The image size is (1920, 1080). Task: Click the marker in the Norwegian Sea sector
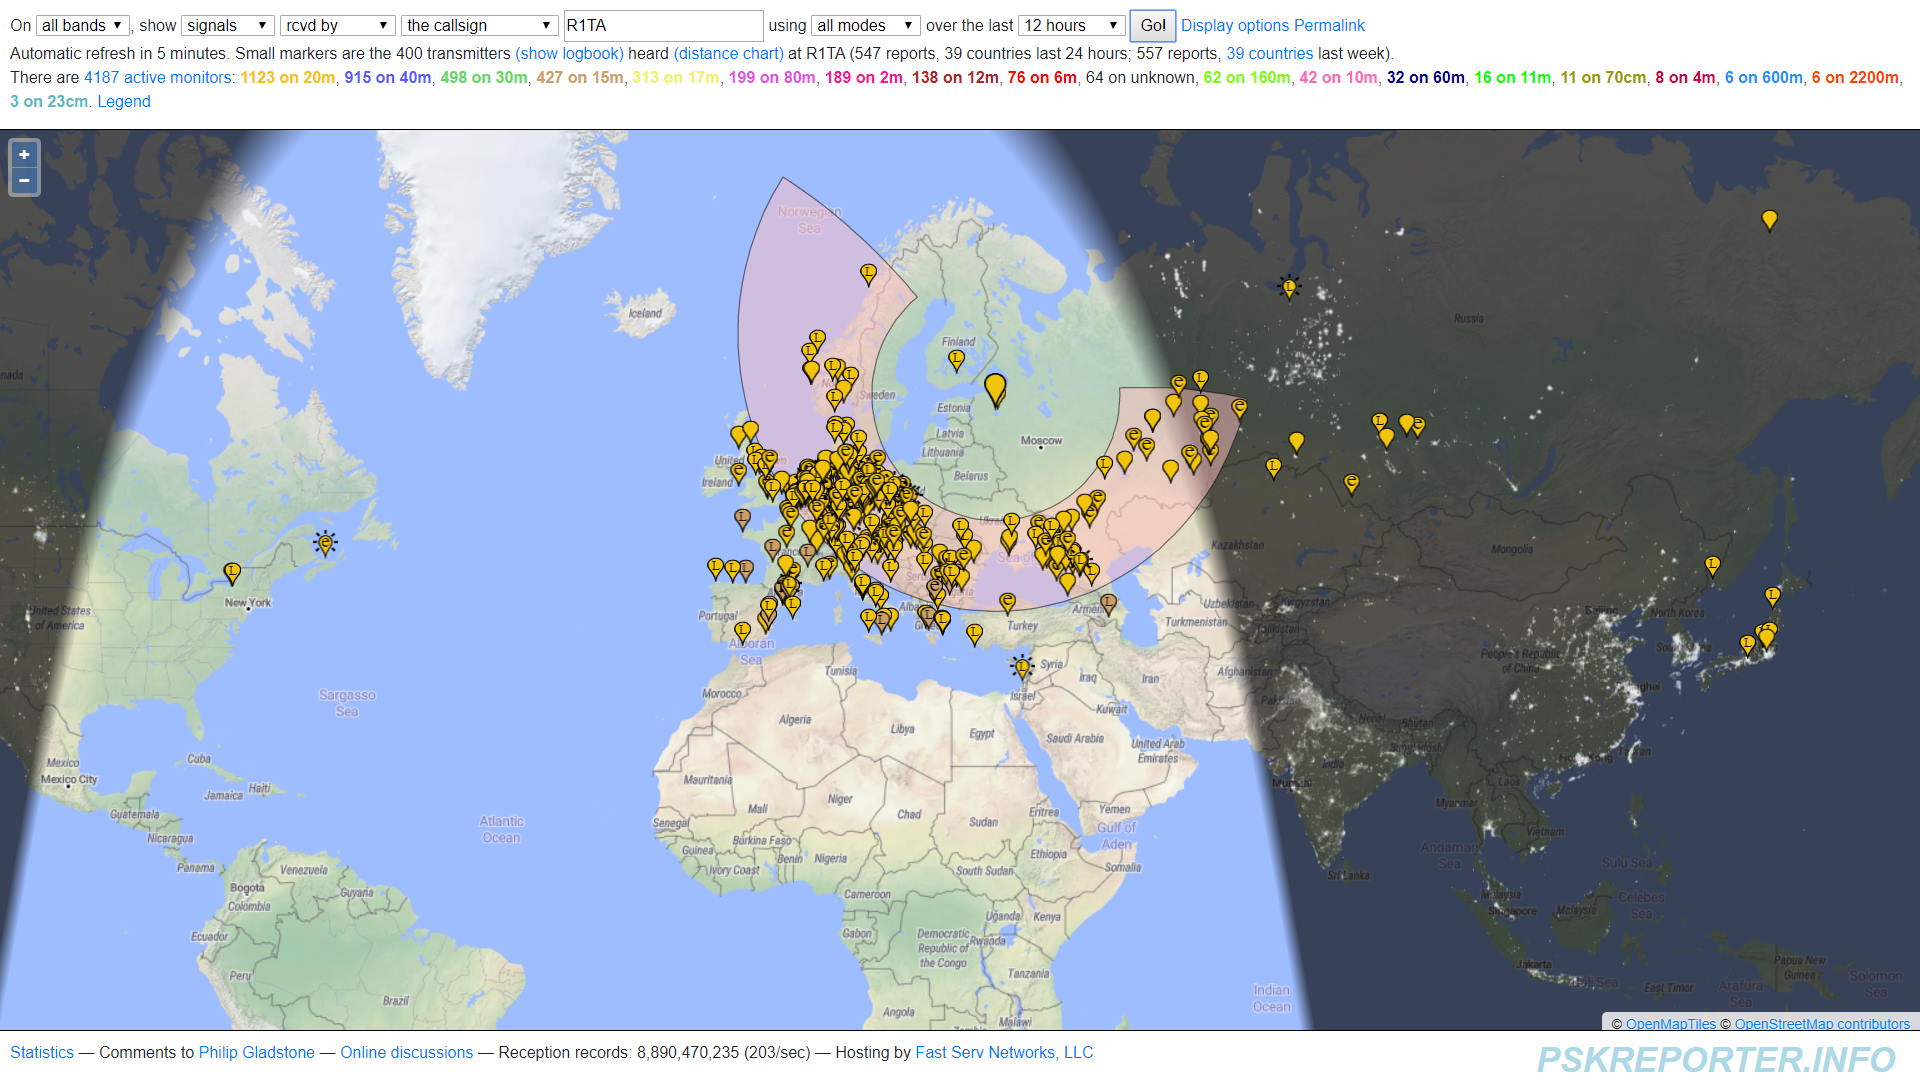point(868,272)
